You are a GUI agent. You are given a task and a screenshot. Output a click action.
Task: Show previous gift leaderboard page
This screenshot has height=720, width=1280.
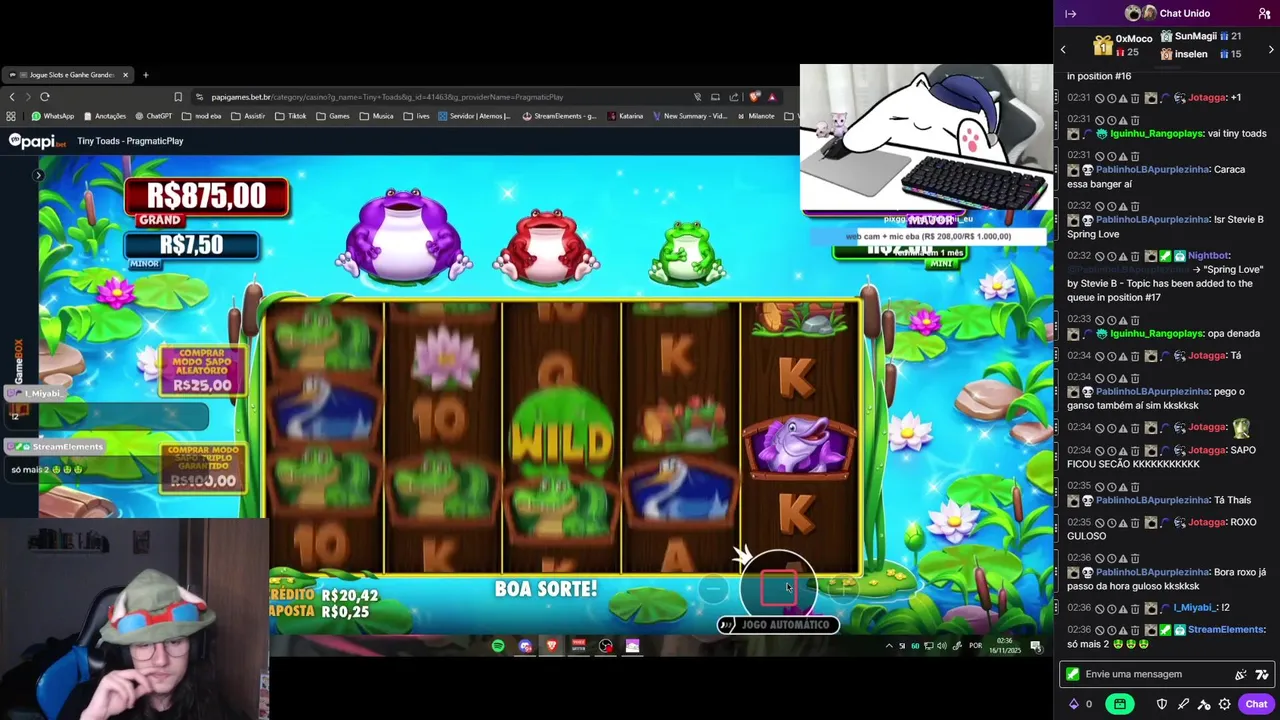tap(1063, 49)
